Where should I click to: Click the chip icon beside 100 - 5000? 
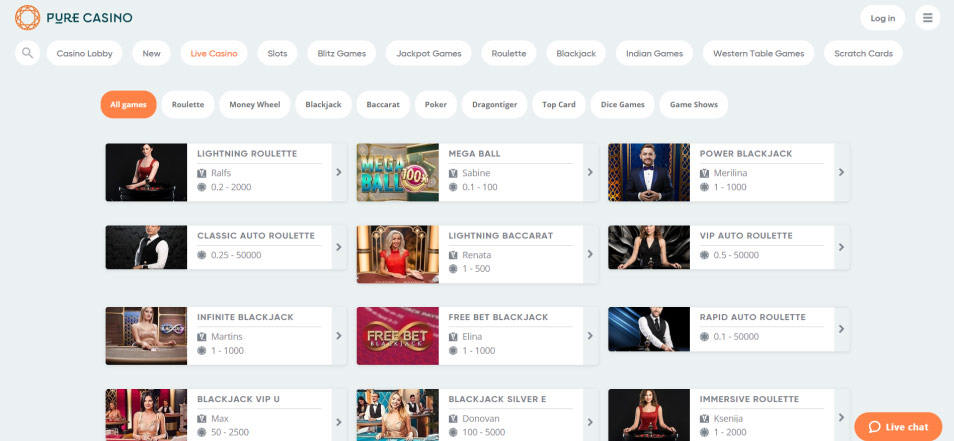click(x=453, y=432)
